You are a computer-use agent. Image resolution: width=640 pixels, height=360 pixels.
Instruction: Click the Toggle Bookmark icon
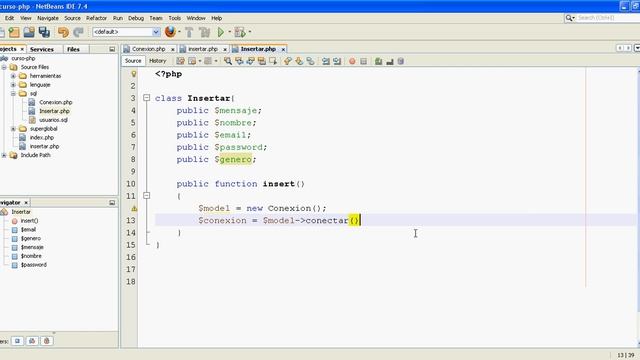(x=311, y=61)
